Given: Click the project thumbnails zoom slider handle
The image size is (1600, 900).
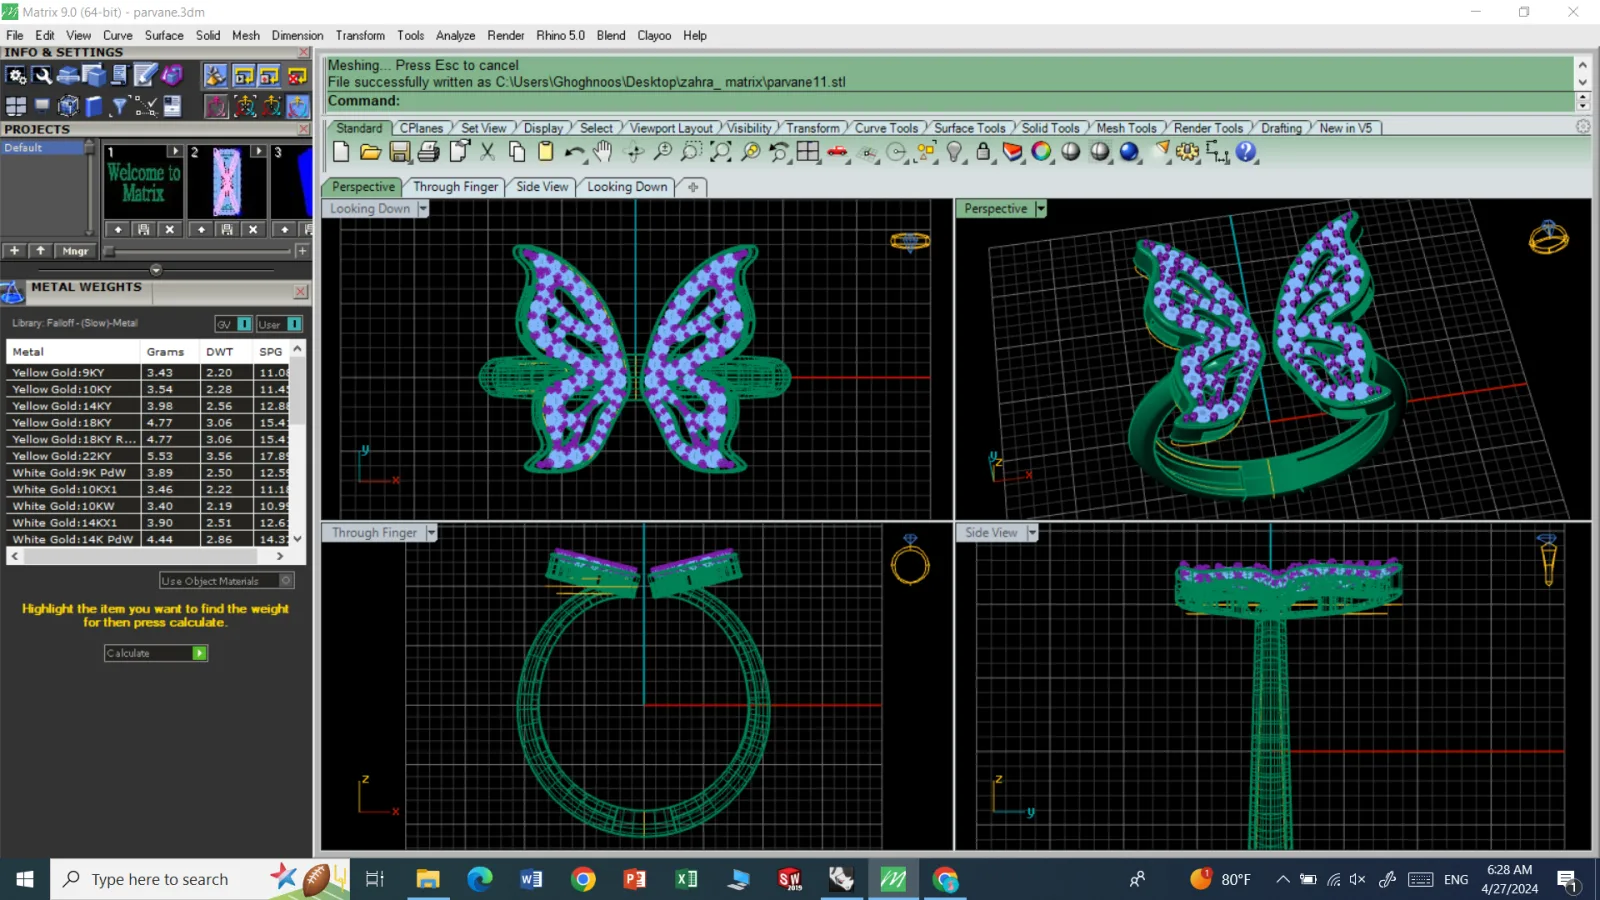Looking at the screenshot, I should pos(108,251).
